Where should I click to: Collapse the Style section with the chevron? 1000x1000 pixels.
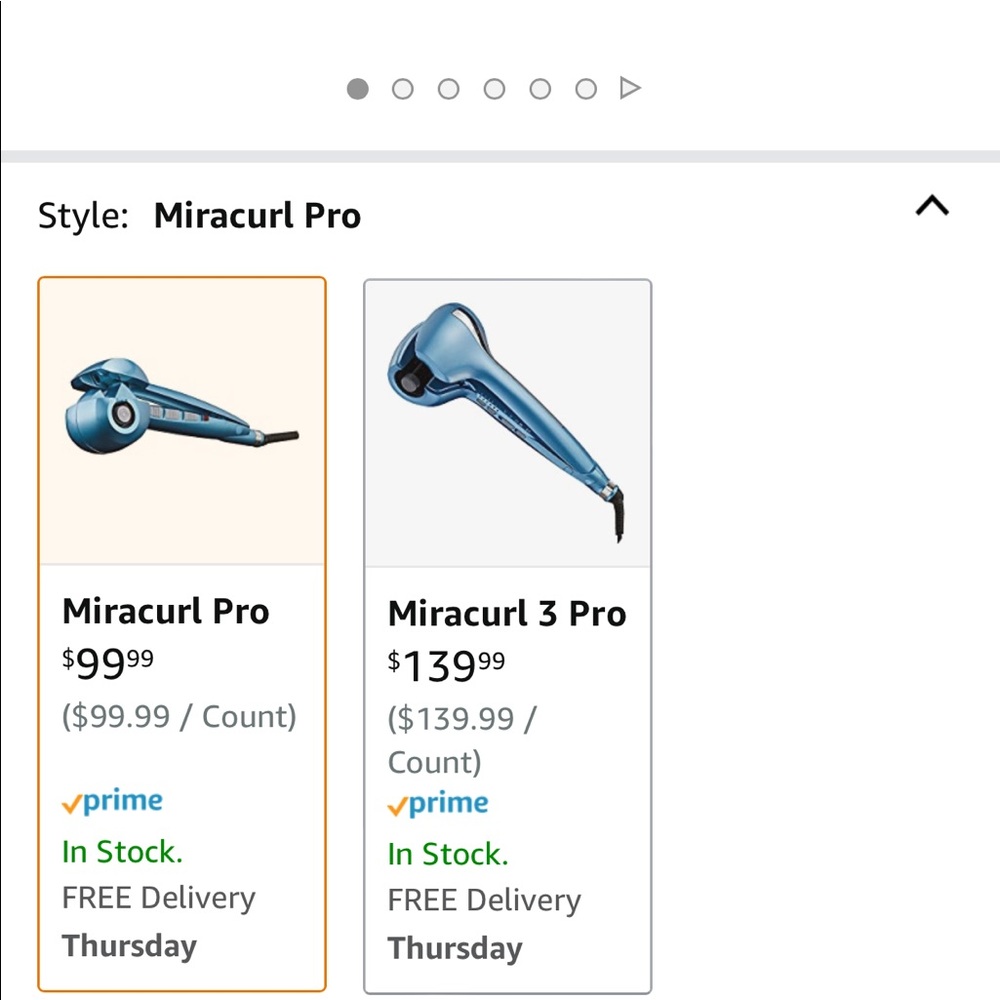pos(932,207)
